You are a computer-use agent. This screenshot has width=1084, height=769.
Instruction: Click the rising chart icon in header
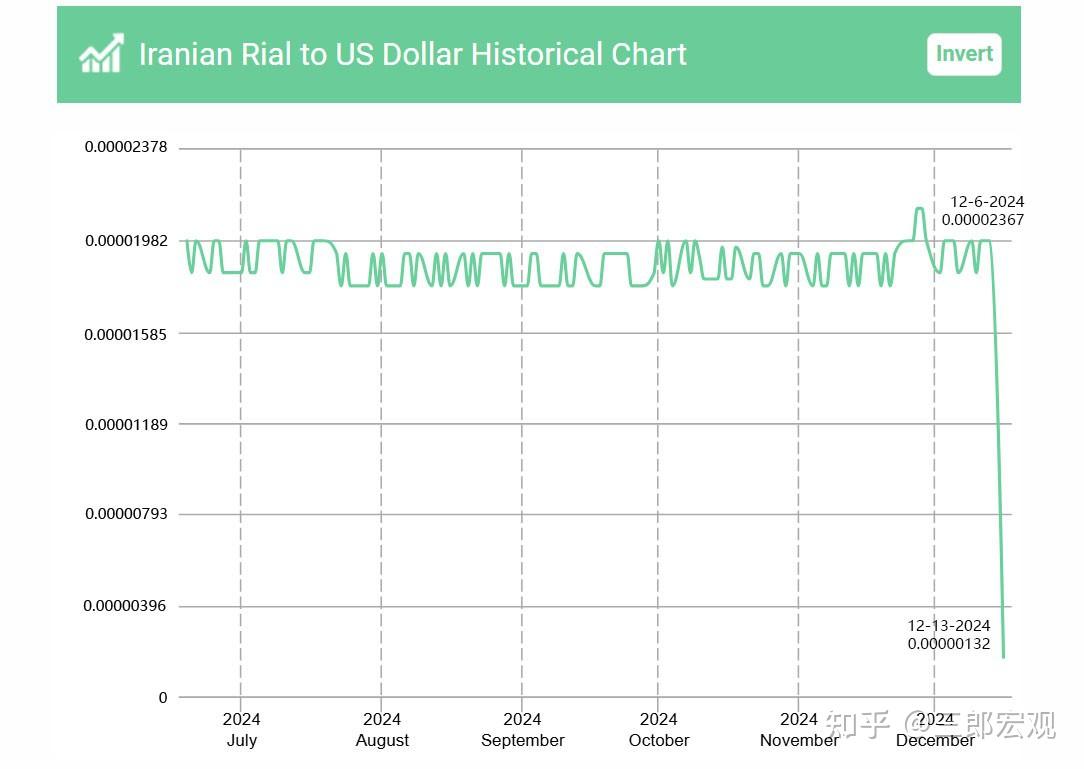point(102,54)
